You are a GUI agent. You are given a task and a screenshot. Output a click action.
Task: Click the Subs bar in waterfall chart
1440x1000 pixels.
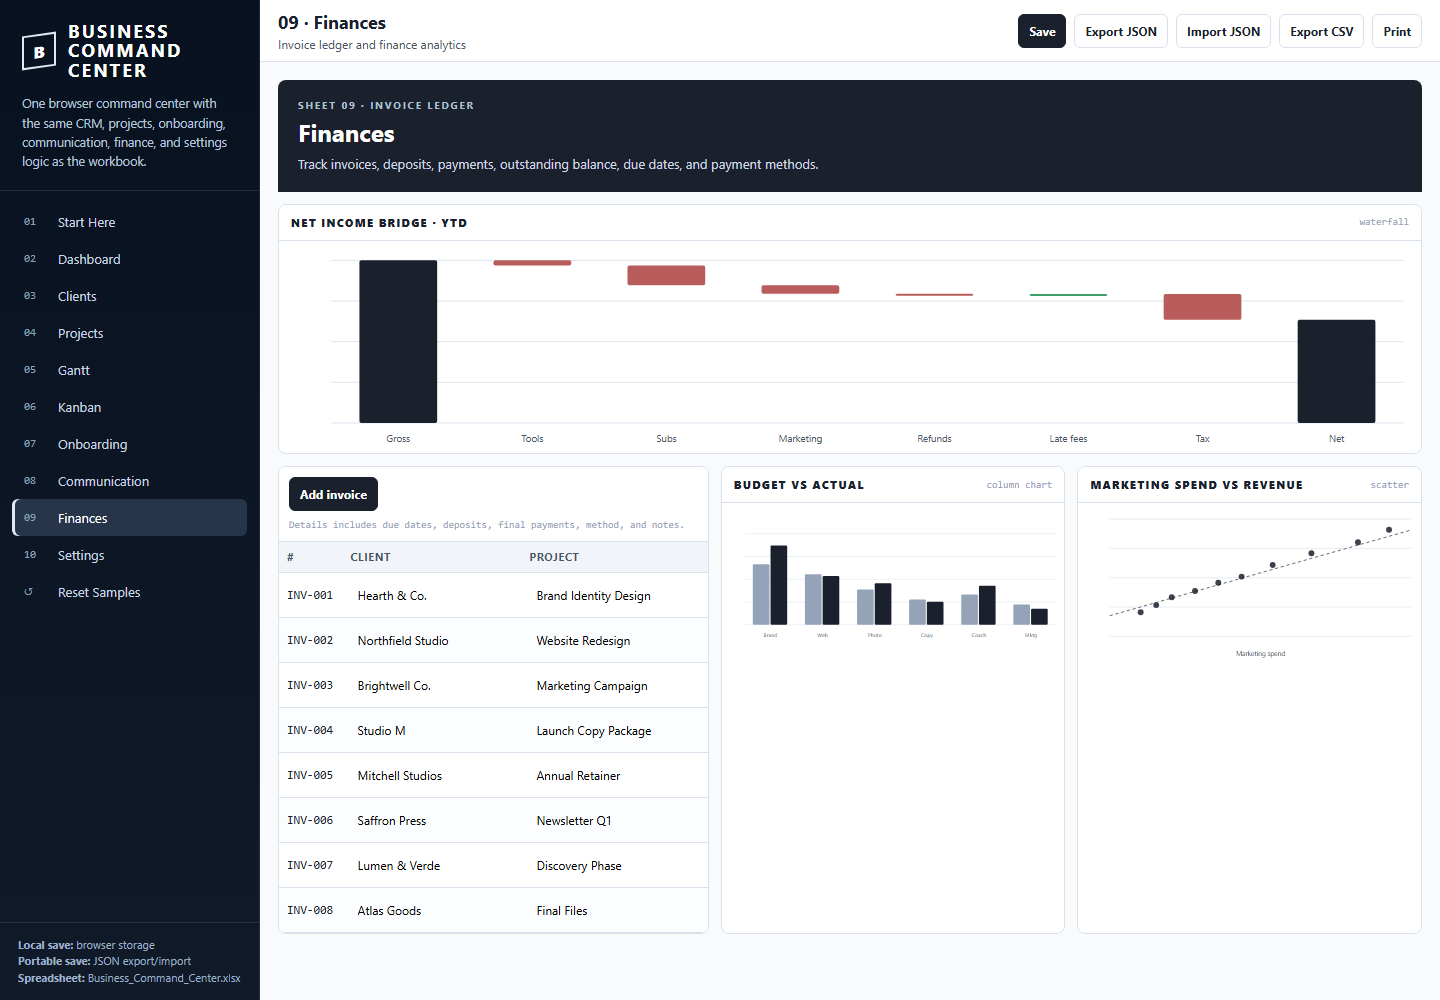[666, 275]
